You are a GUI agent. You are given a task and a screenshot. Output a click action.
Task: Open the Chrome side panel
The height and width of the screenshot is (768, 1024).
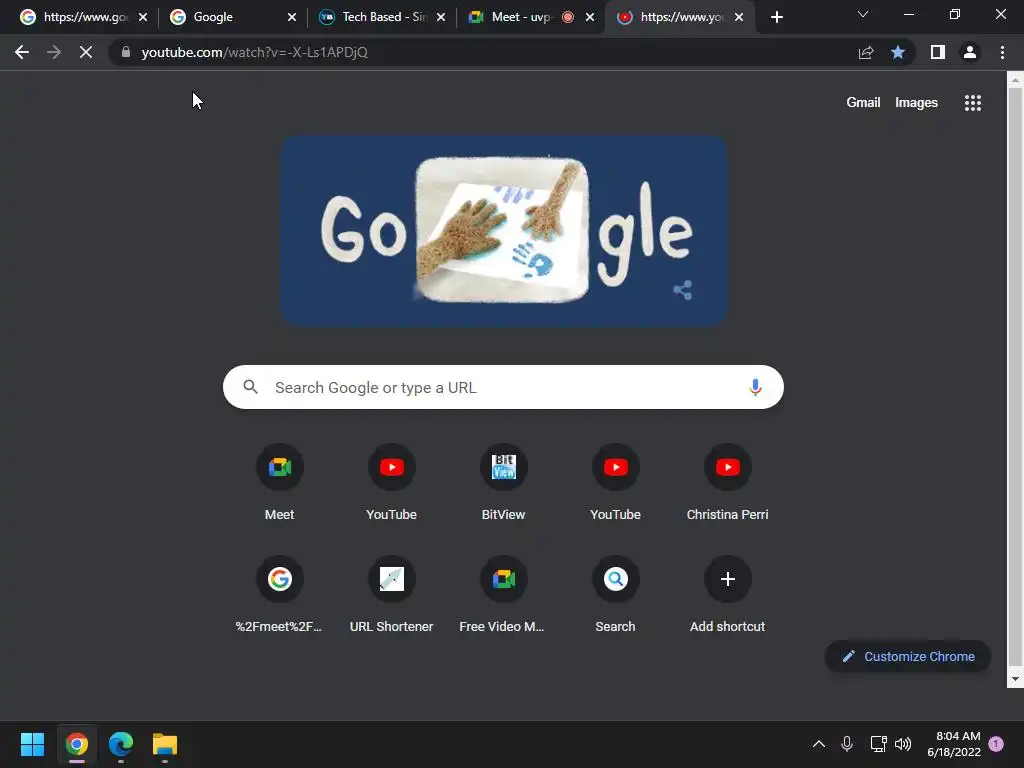tap(938, 52)
